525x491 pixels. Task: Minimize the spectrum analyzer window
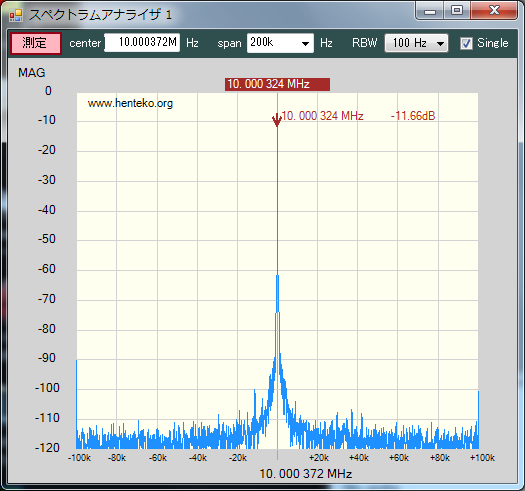(x=430, y=11)
